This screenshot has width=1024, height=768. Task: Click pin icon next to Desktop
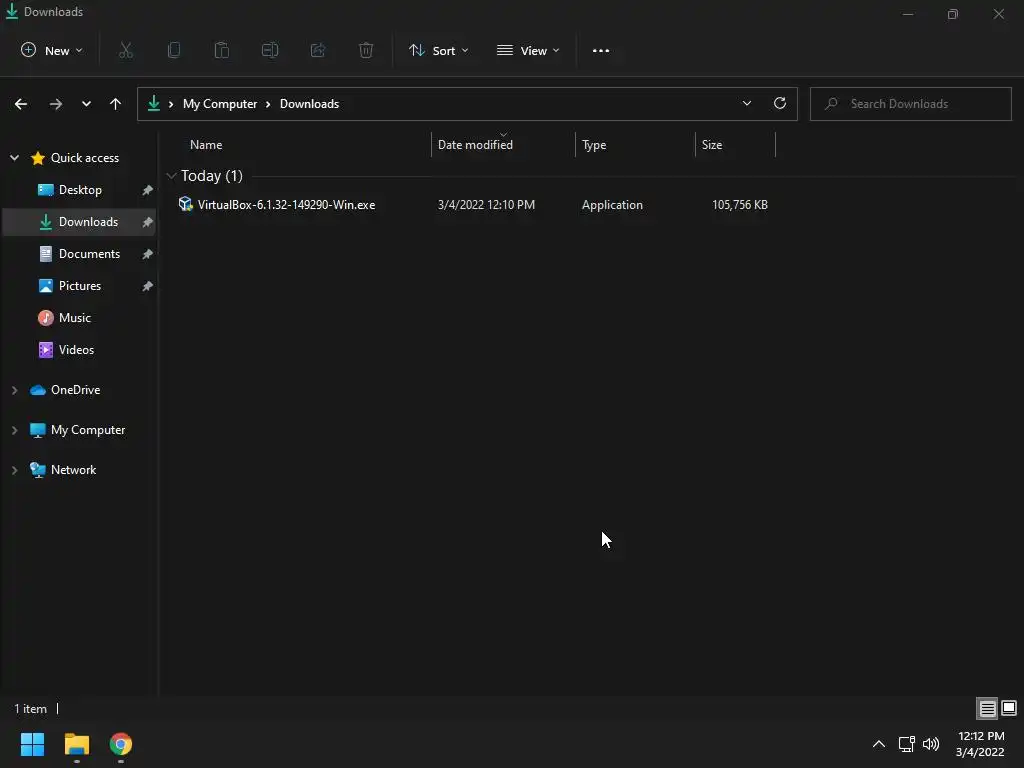click(148, 190)
